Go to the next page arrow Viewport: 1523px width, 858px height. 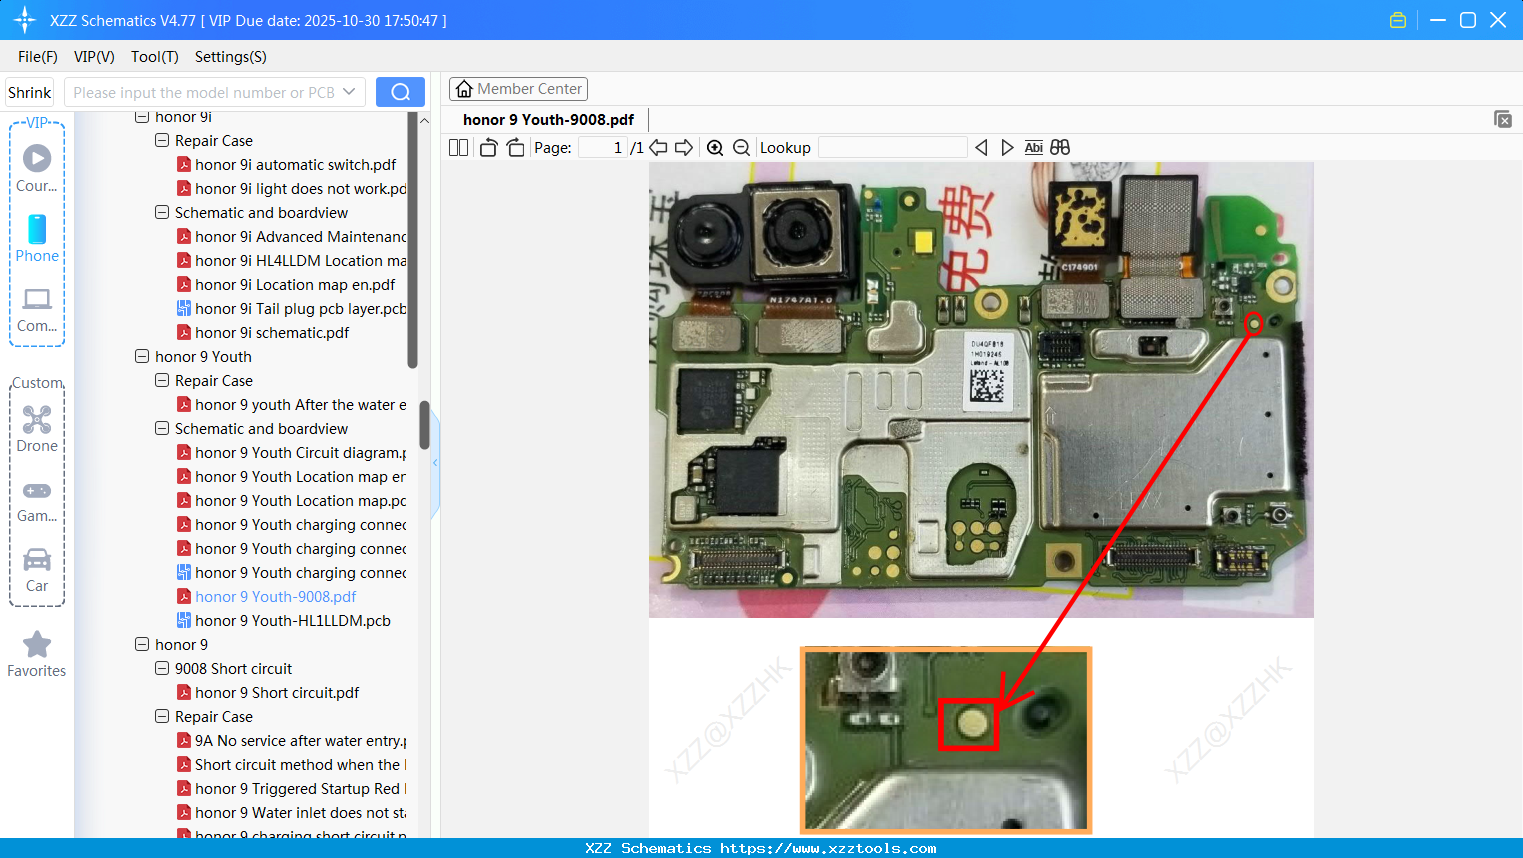(x=684, y=148)
